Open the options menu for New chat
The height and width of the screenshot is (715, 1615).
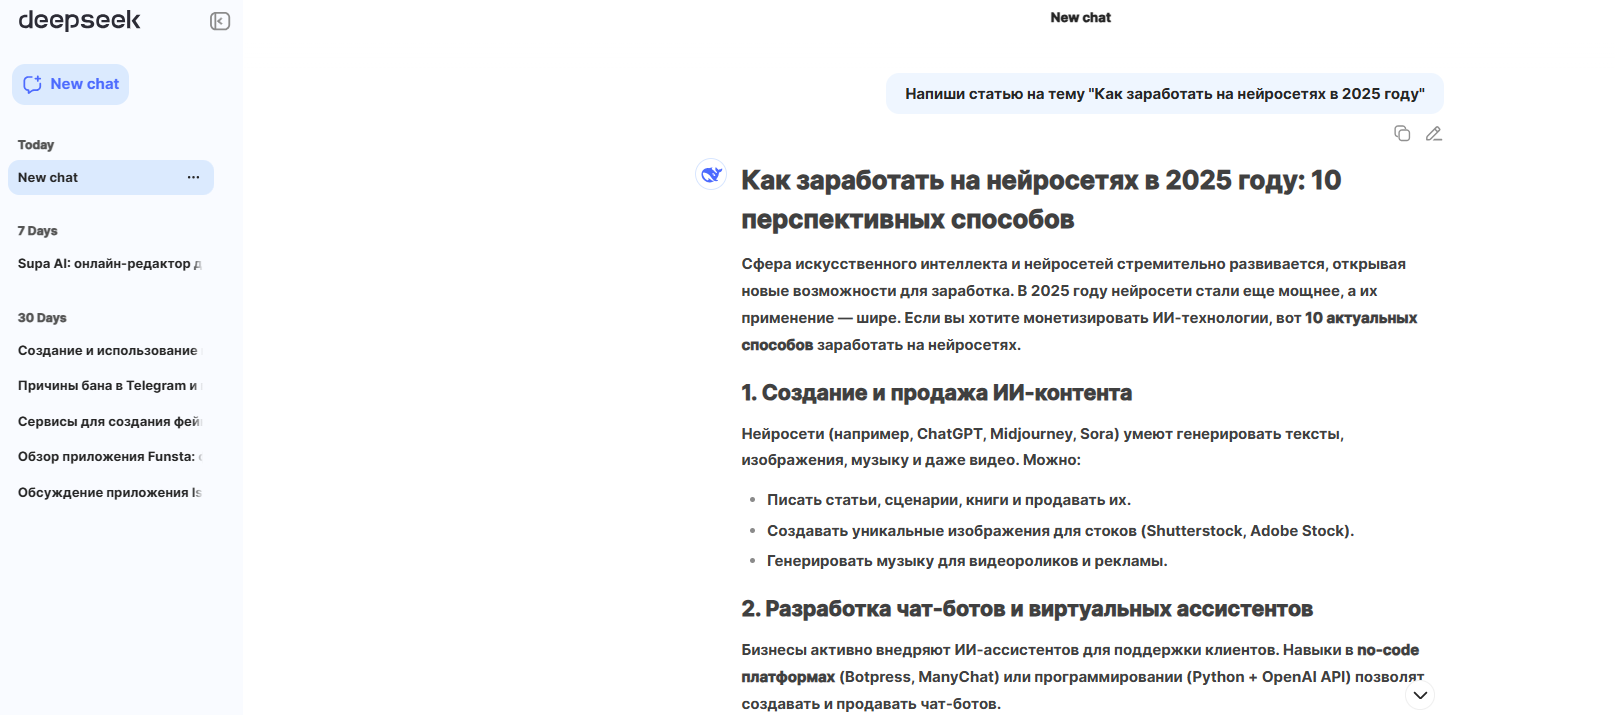click(193, 177)
